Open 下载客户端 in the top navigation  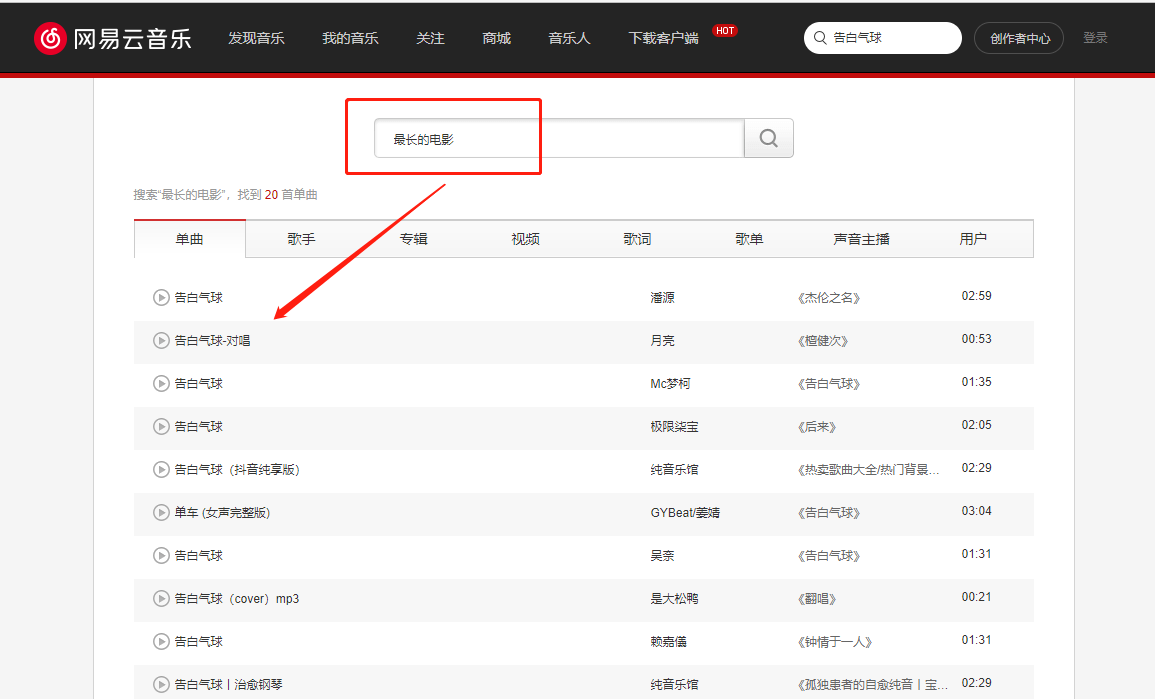pos(663,38)
